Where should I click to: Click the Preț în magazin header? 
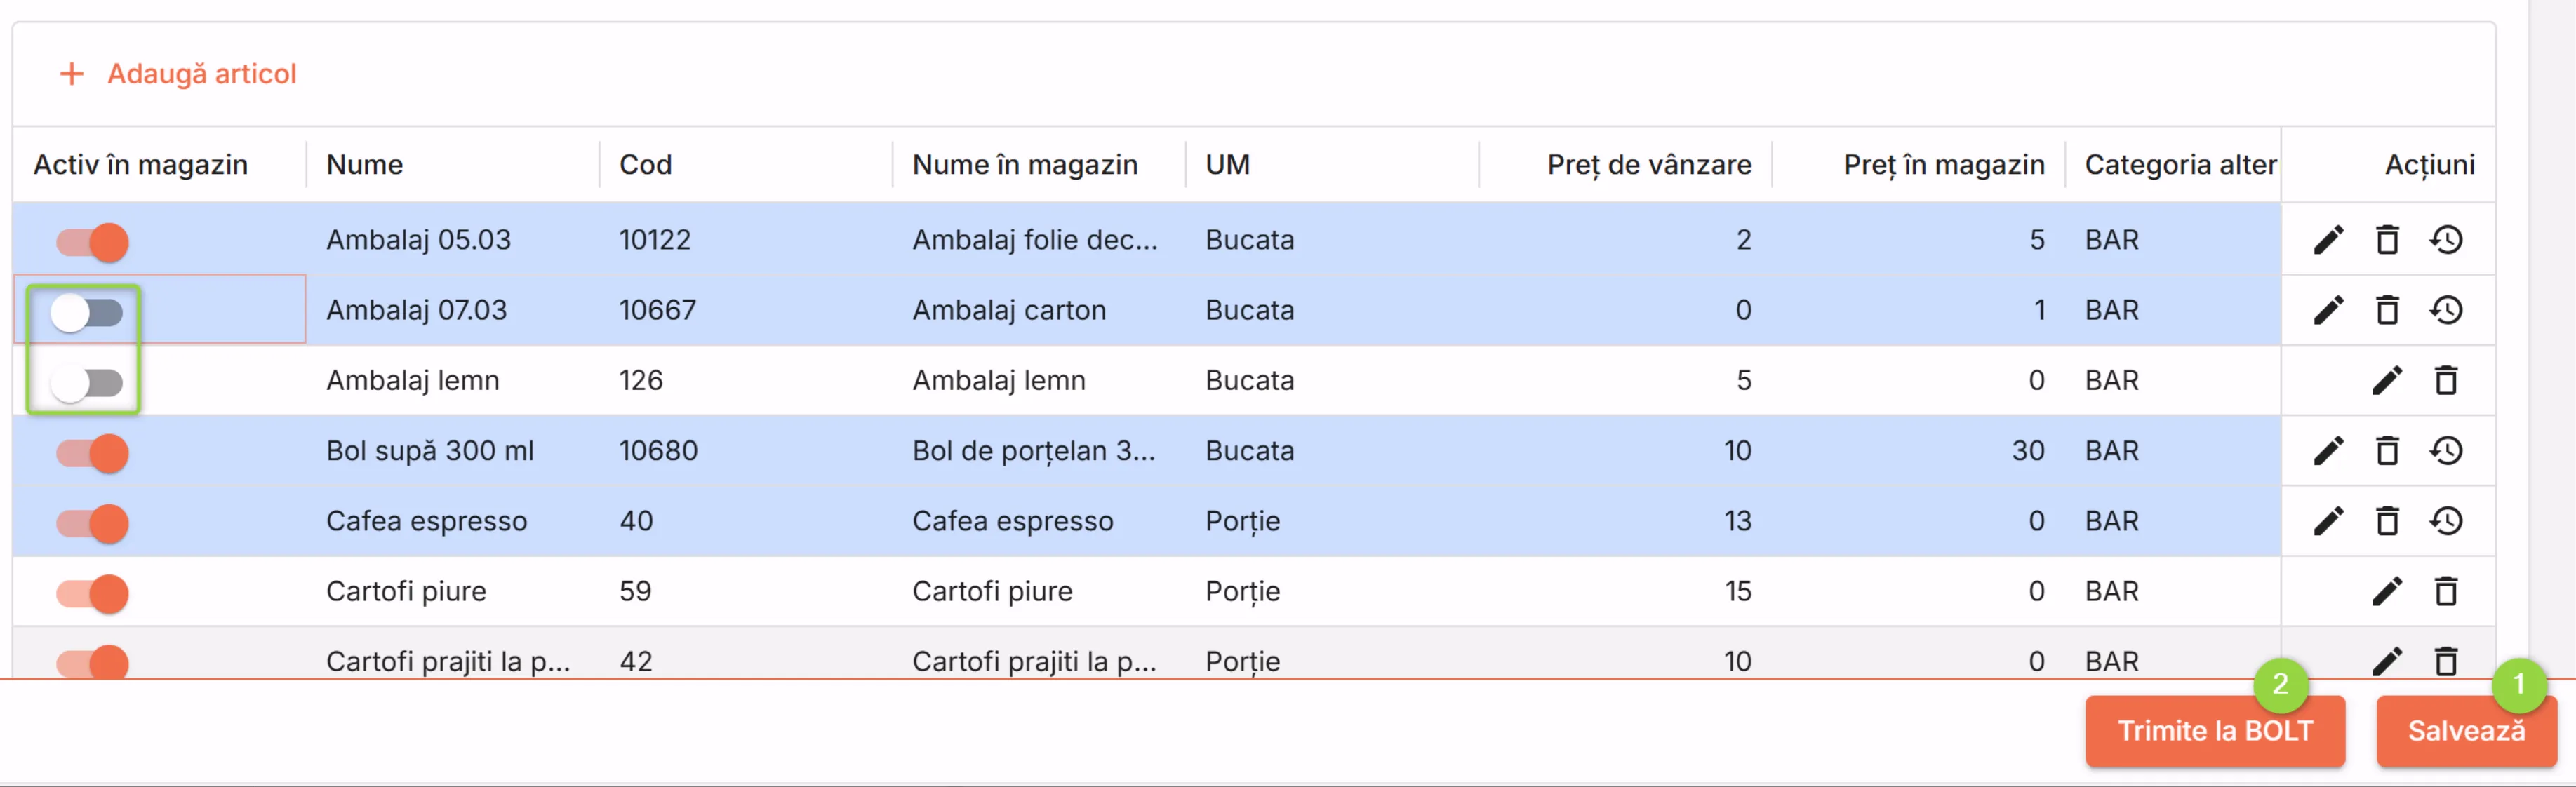(x=1944, y=164)
